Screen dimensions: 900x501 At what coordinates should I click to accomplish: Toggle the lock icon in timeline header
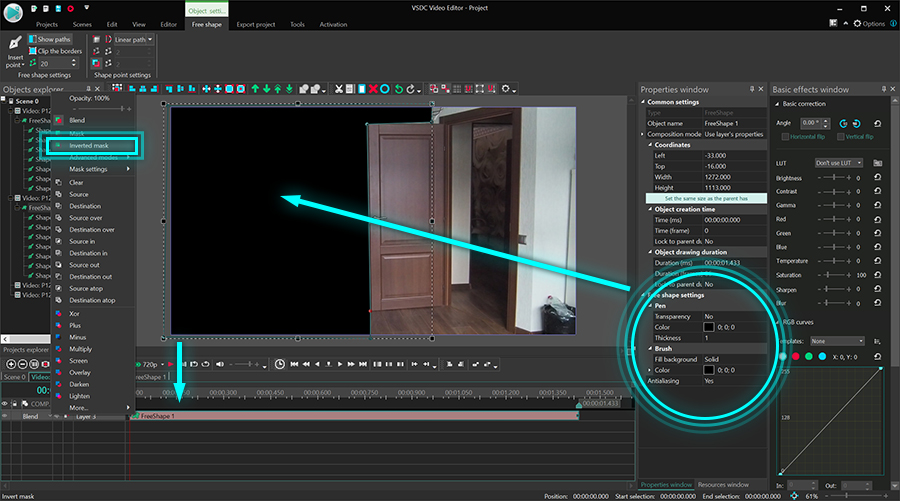click(15, 404)
